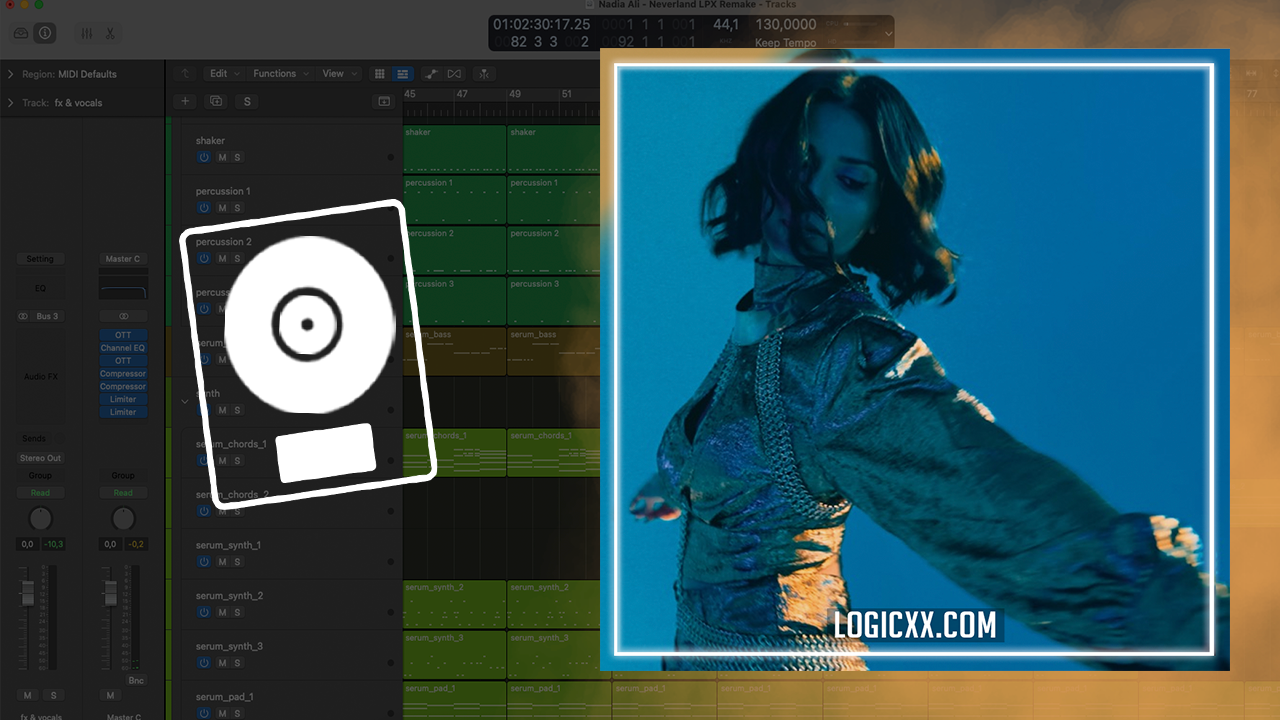Mute the shaker track
Screen dimensions: 1280x720
coord(223,157)
